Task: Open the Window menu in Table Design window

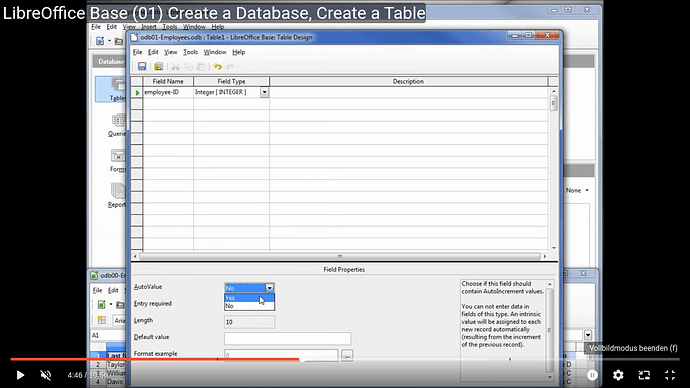Action: coord(215,52)
